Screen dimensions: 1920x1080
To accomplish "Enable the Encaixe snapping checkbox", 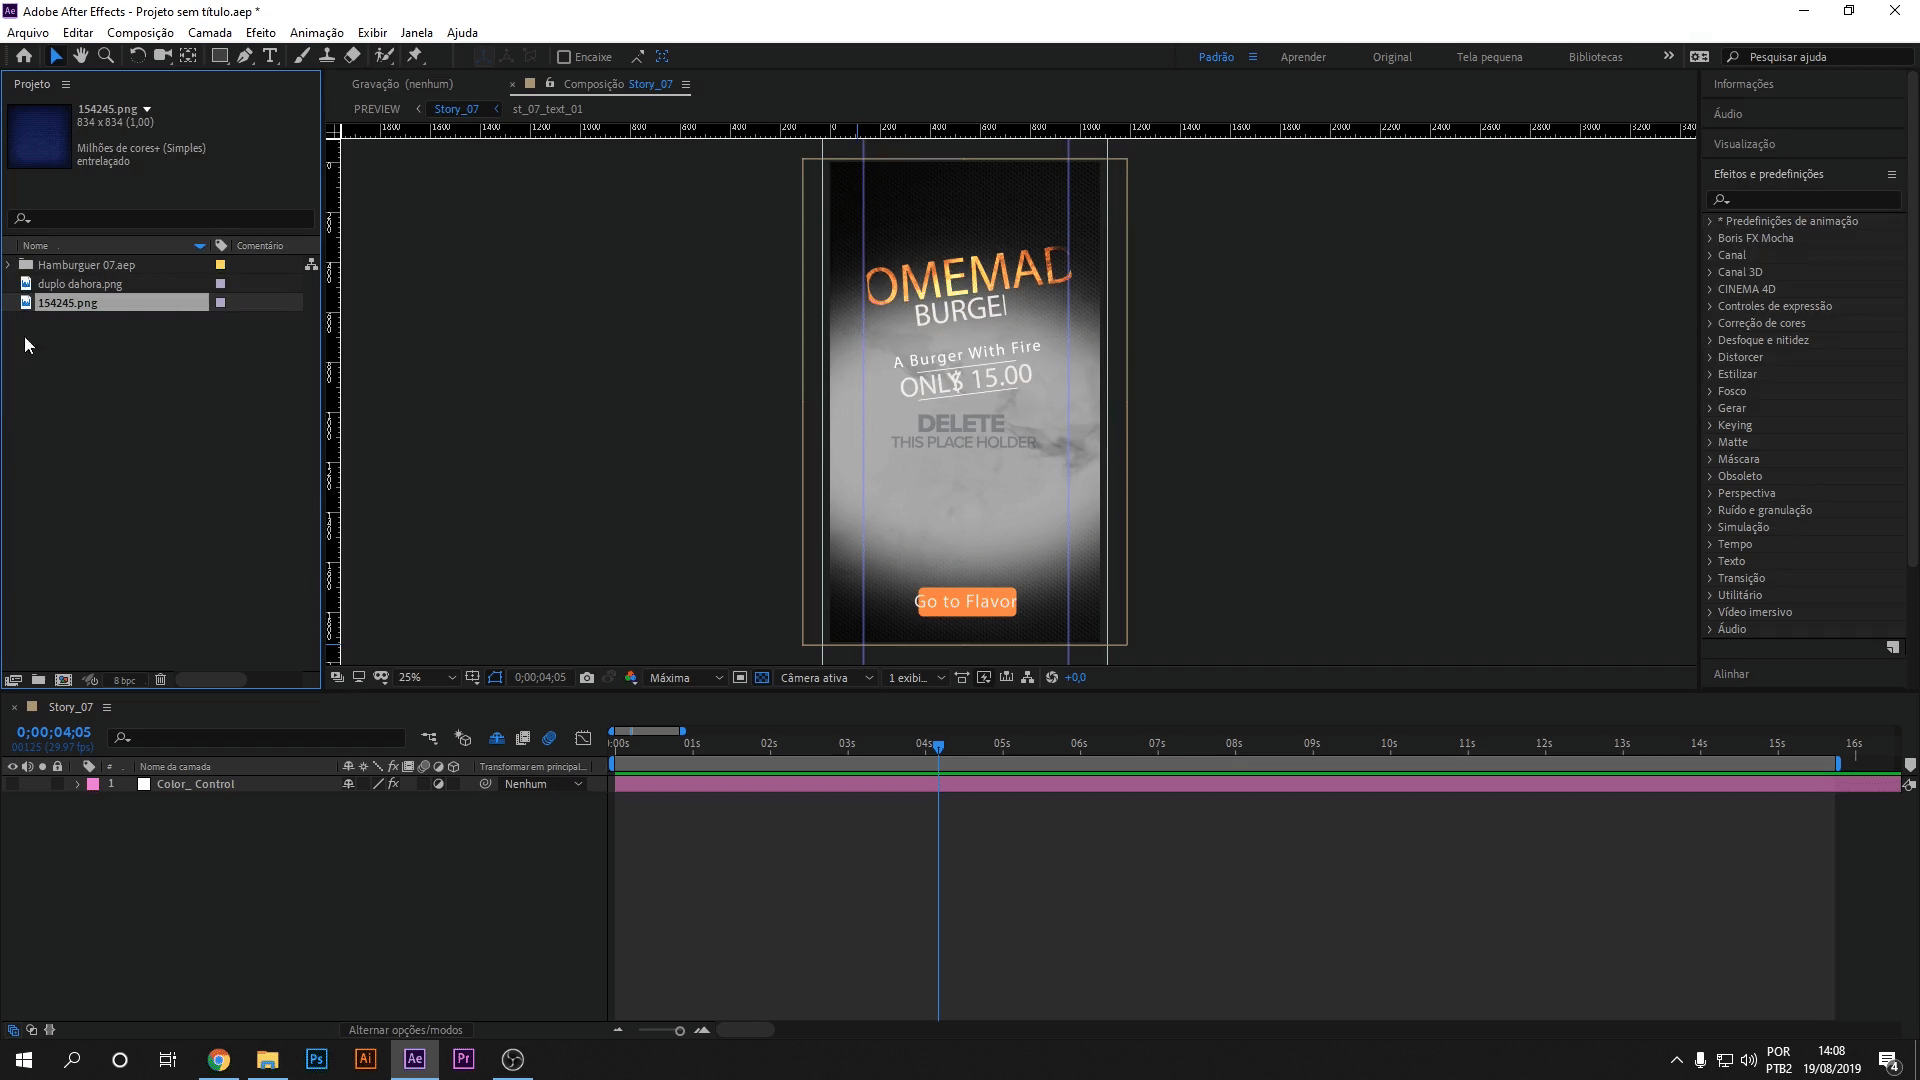I will click(x=564, y=57).
